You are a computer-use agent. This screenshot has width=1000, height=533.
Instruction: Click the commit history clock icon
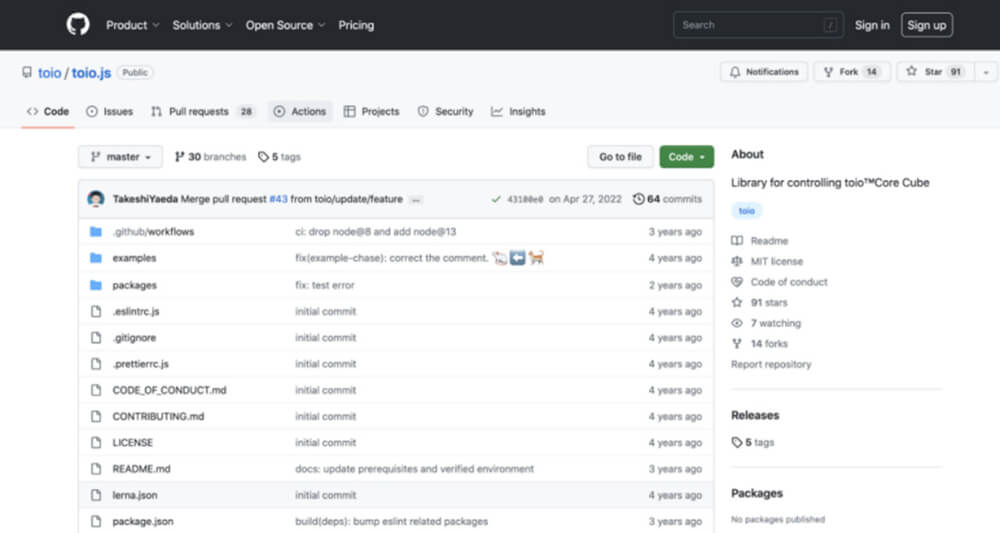tap(638, 199)
